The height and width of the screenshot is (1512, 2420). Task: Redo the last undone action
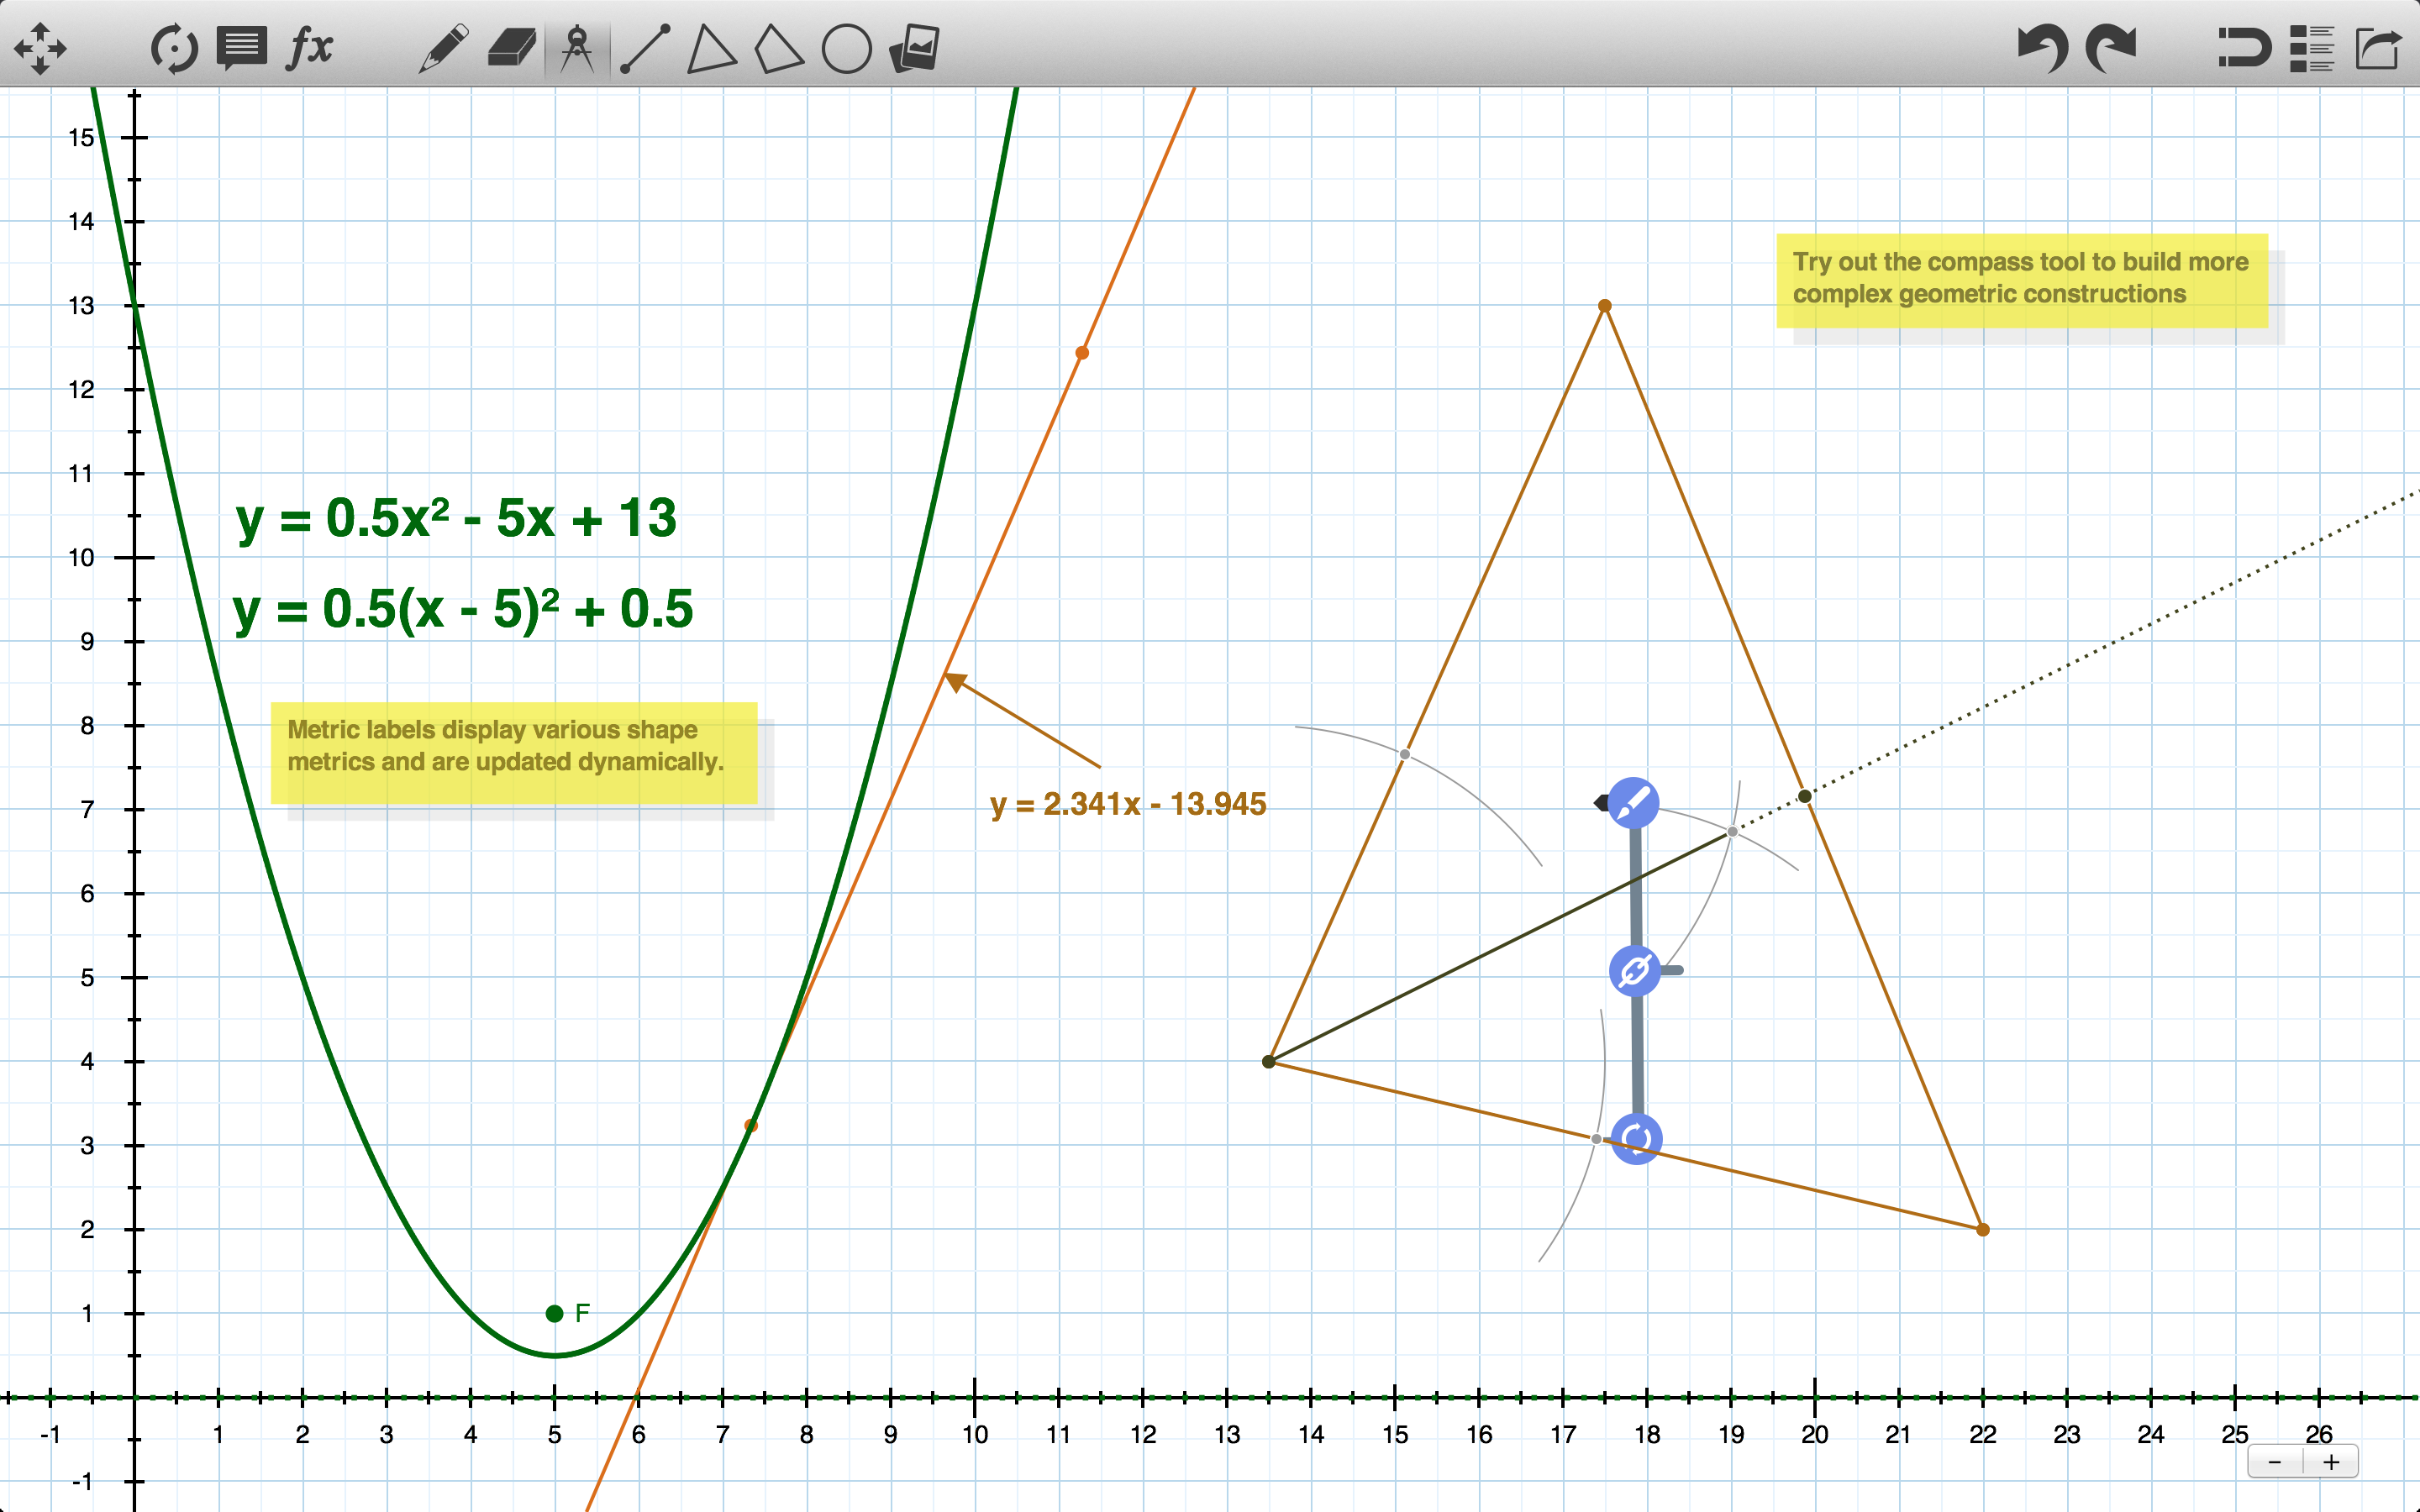[2111, 48]
